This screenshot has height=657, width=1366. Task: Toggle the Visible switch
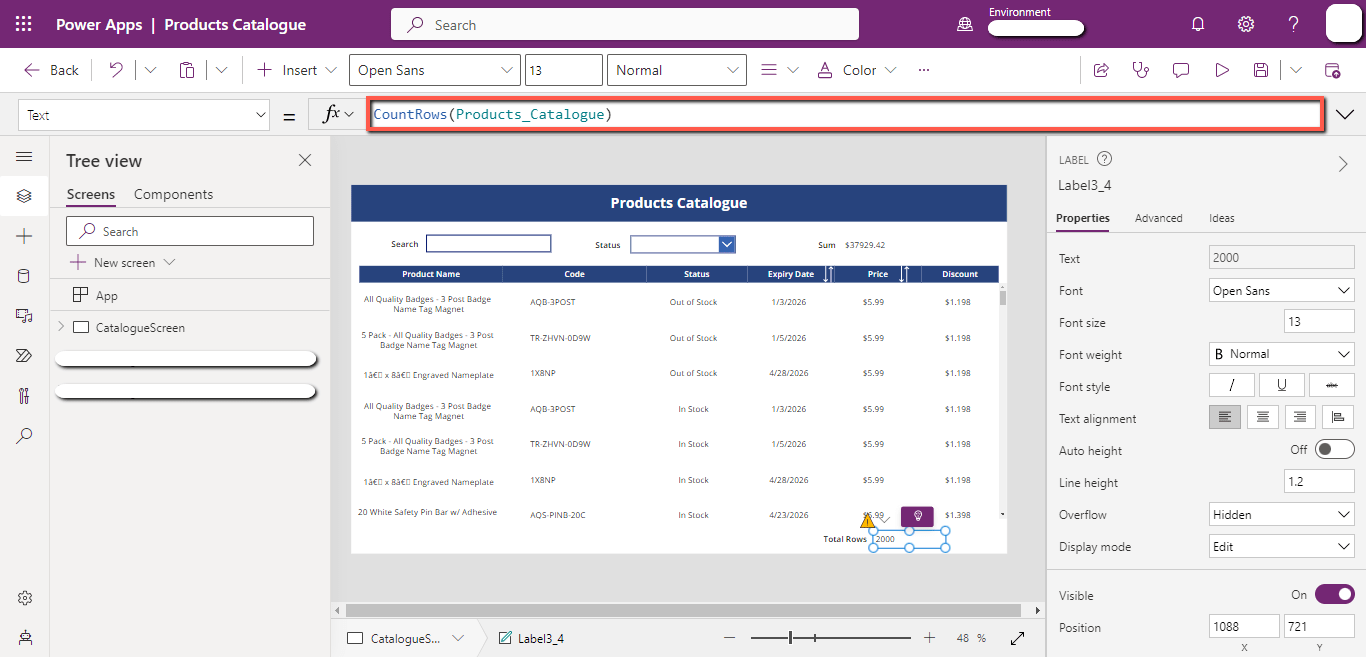(x=1334, y=594)
